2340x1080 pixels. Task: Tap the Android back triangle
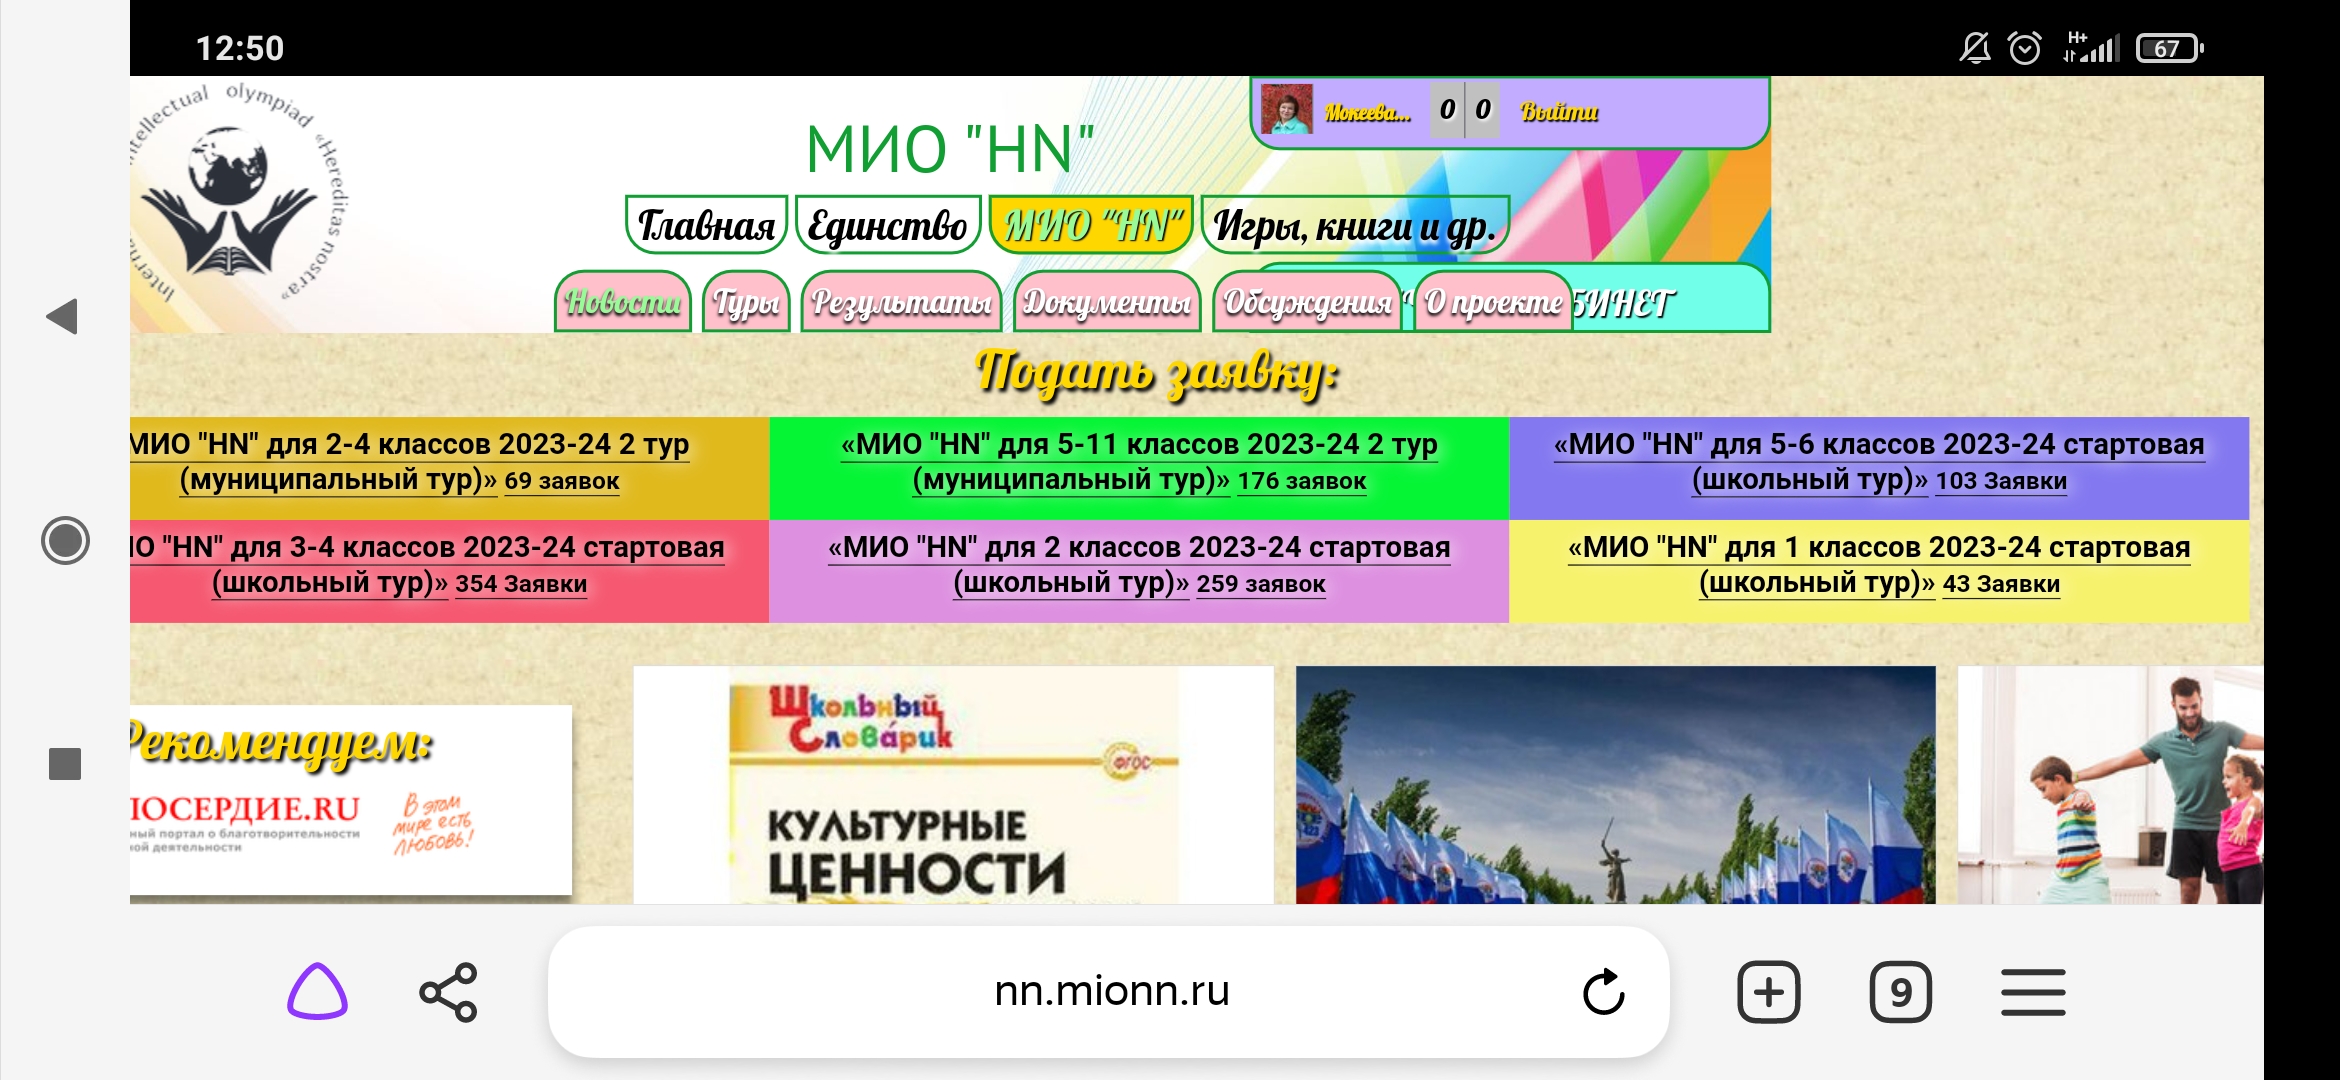62,316
